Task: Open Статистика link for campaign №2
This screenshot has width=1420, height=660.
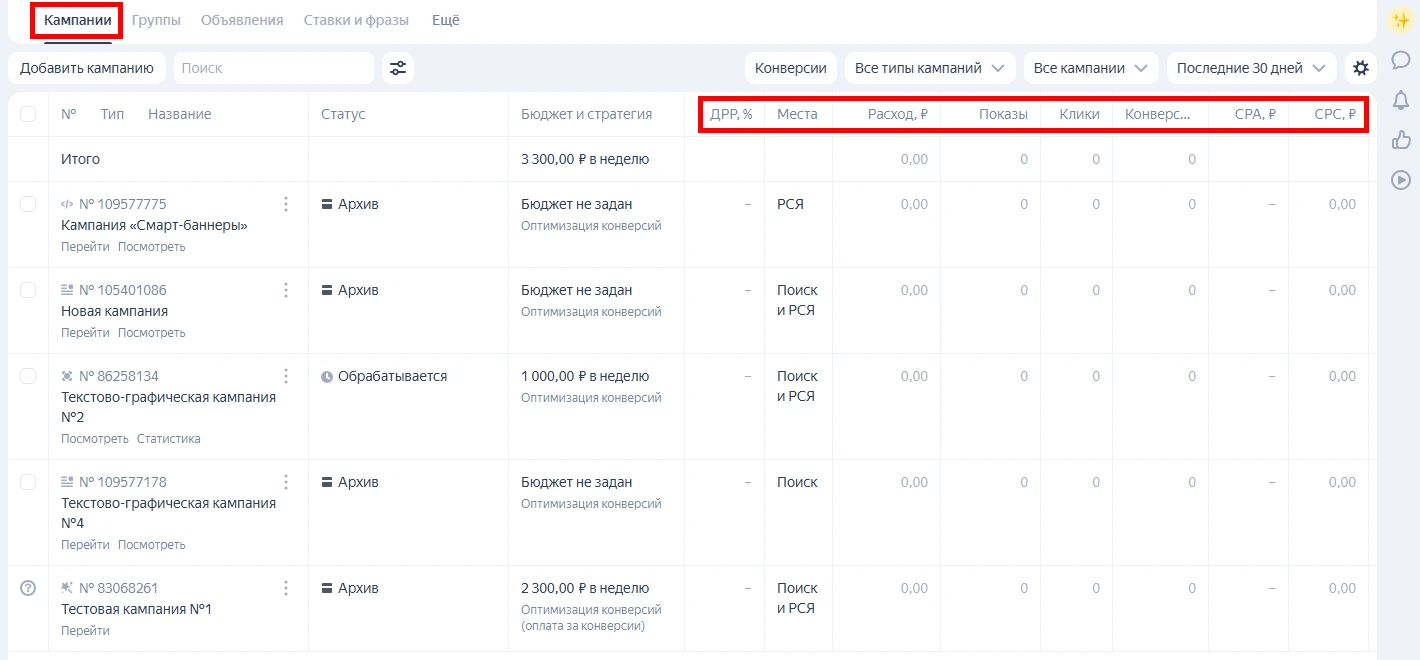Action: click(x=168, y=439)
